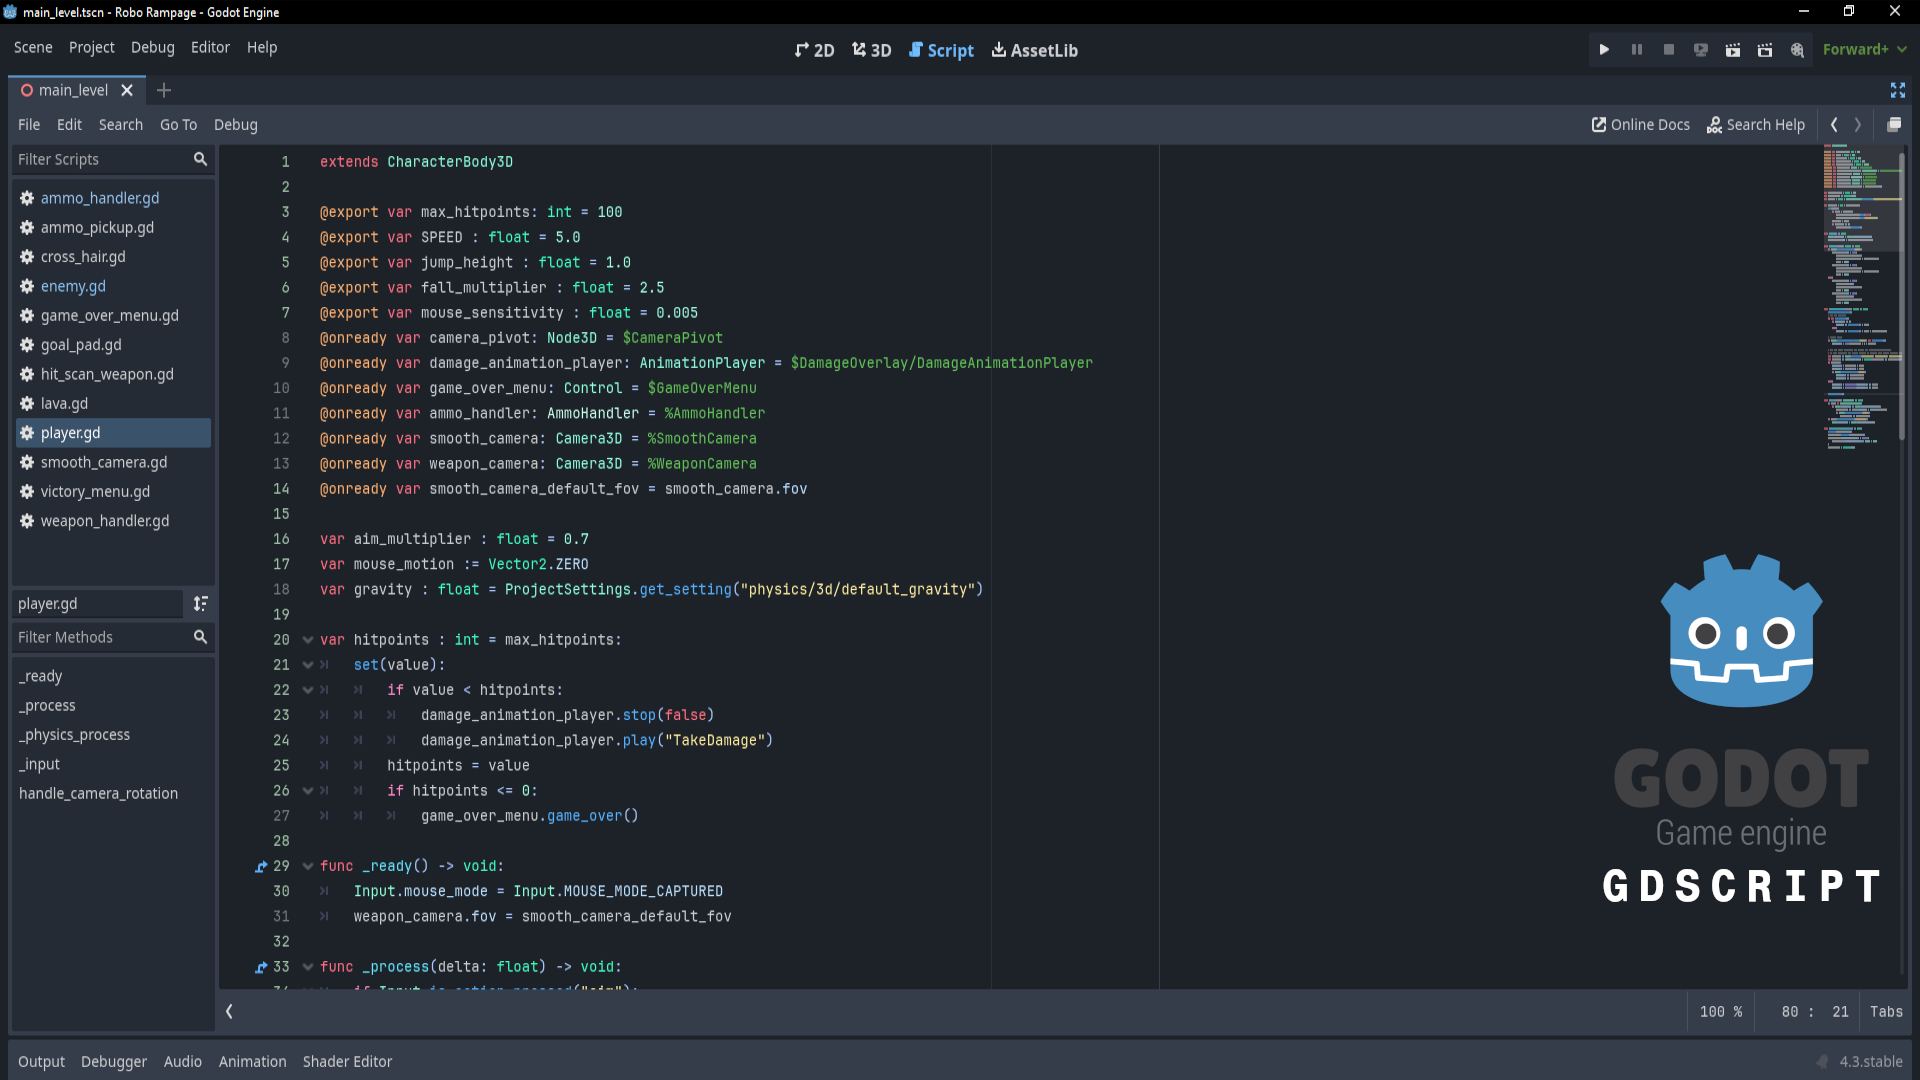Image resolution: width=1920 pixels, height=1080 pixels.
Task: Toggle distraction-free mode icon
Action: pyautogui.click(x=1897, y=90)
